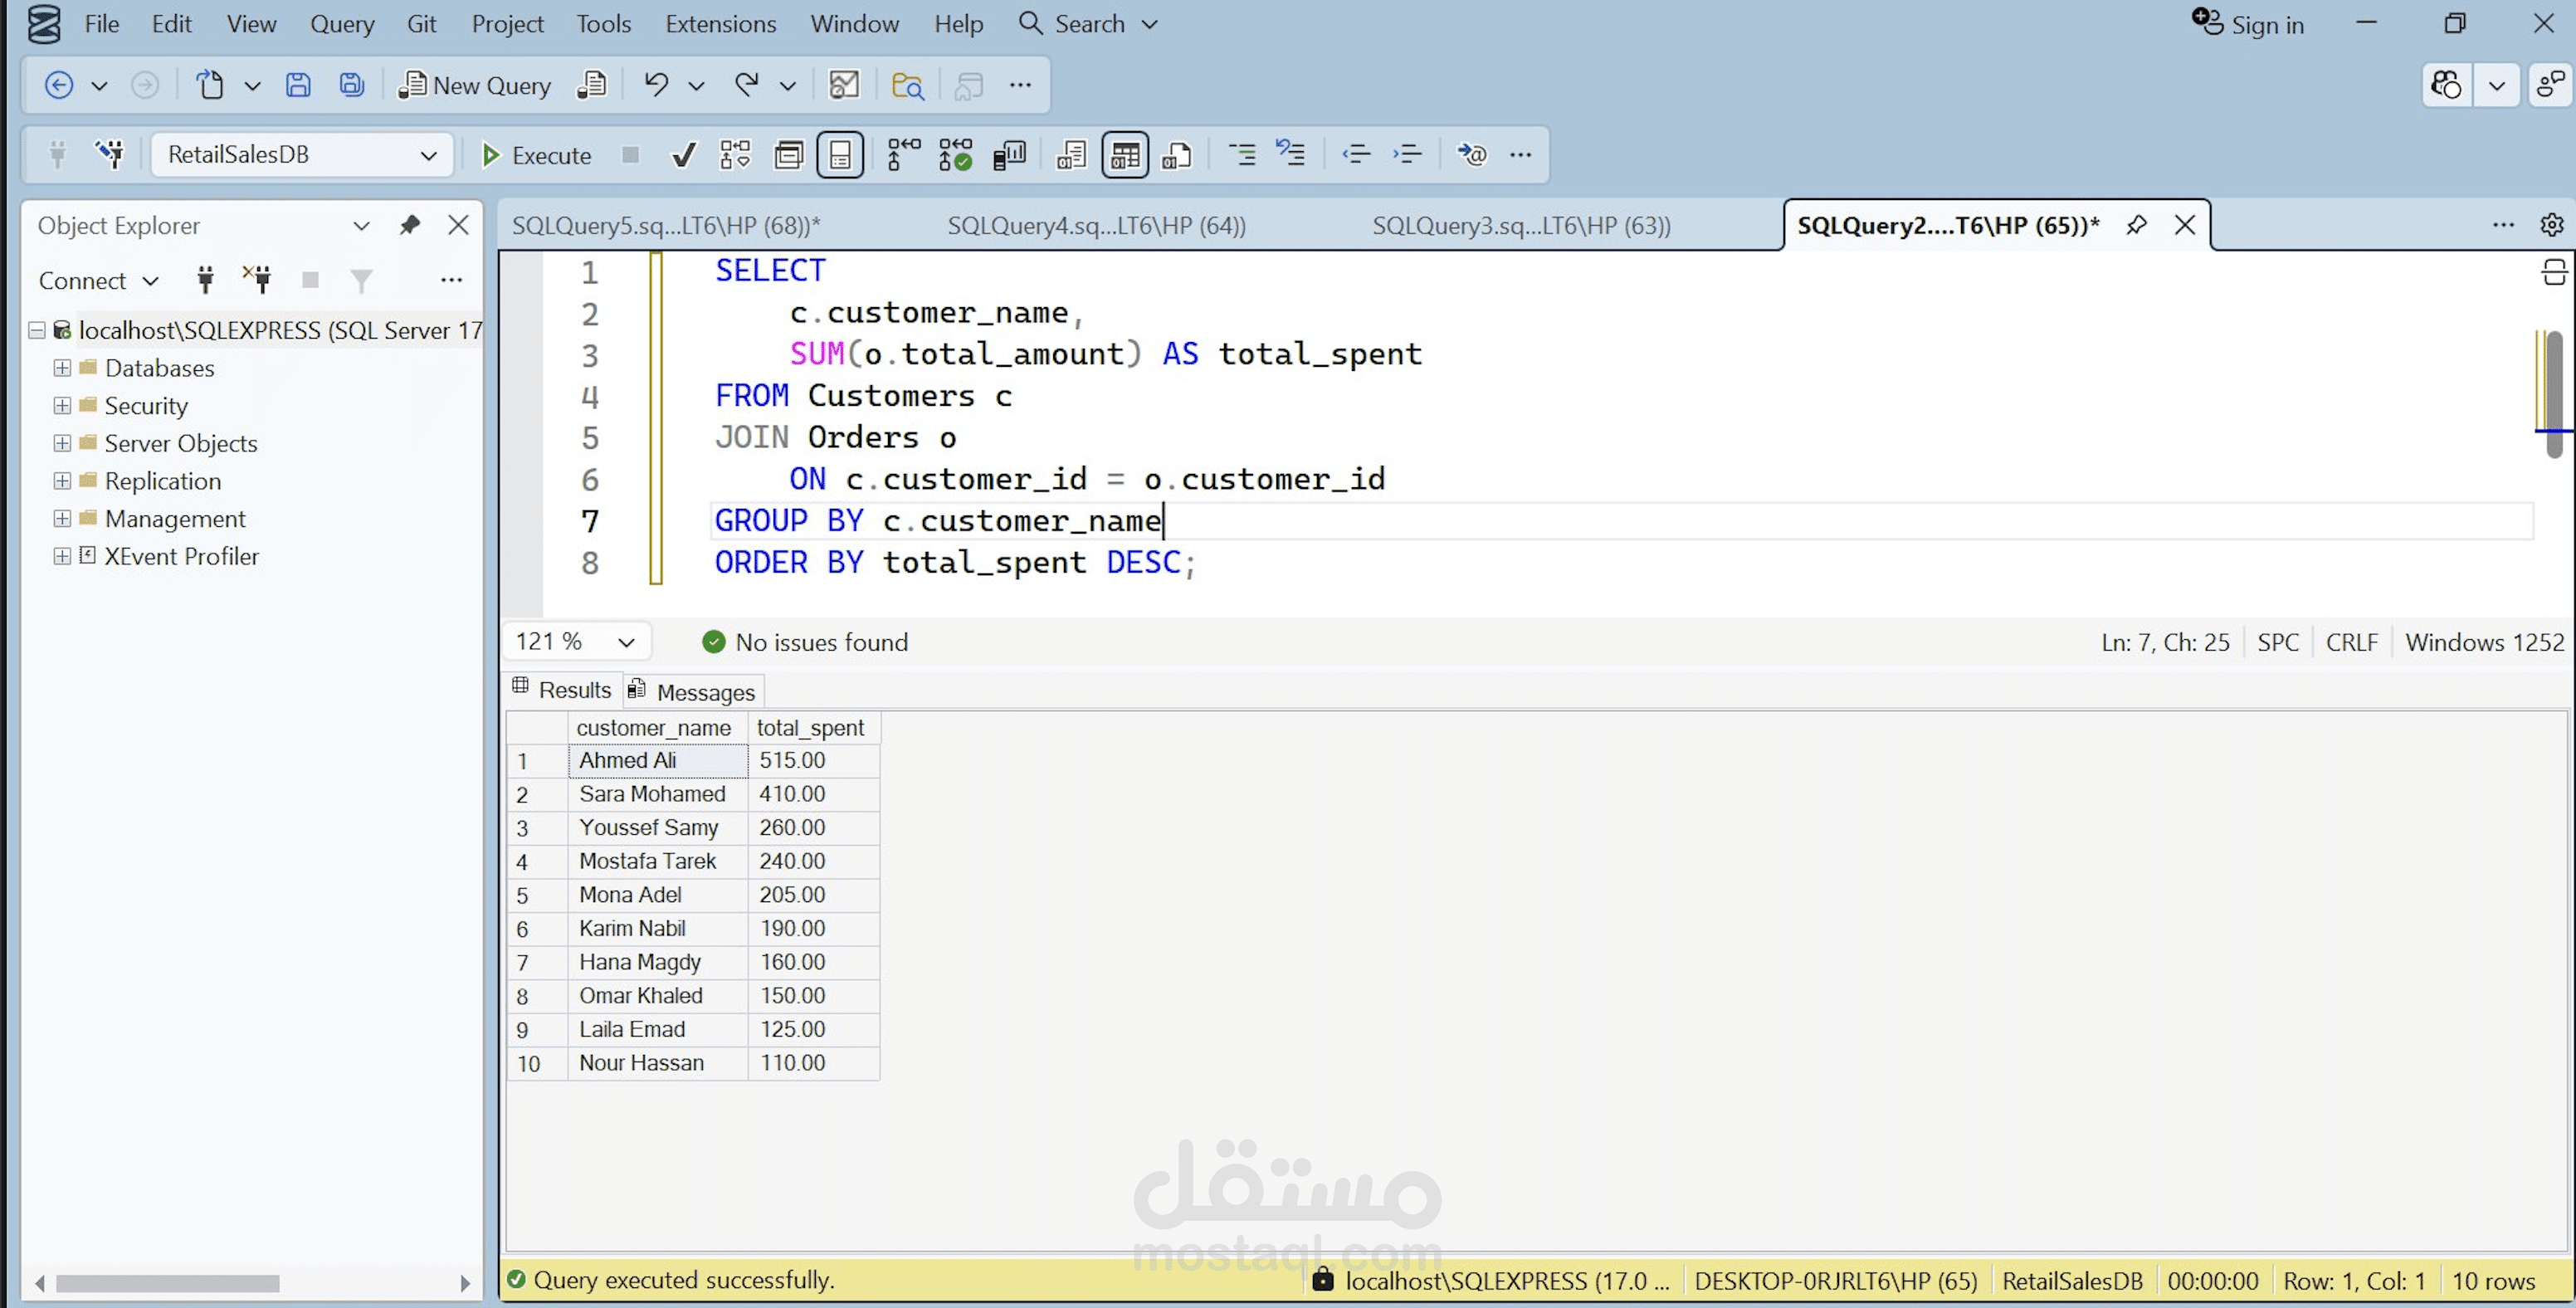Open the Query menu
Viewport: 2576px width, 1308px height.
[342, 24]
